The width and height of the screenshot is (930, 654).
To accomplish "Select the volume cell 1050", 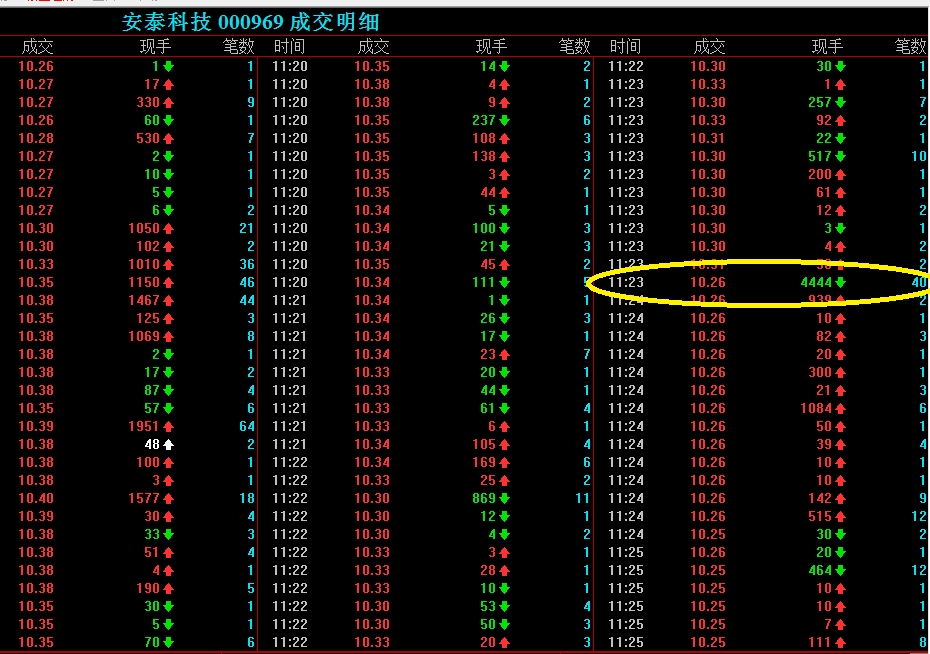I will tap(144, 228).
